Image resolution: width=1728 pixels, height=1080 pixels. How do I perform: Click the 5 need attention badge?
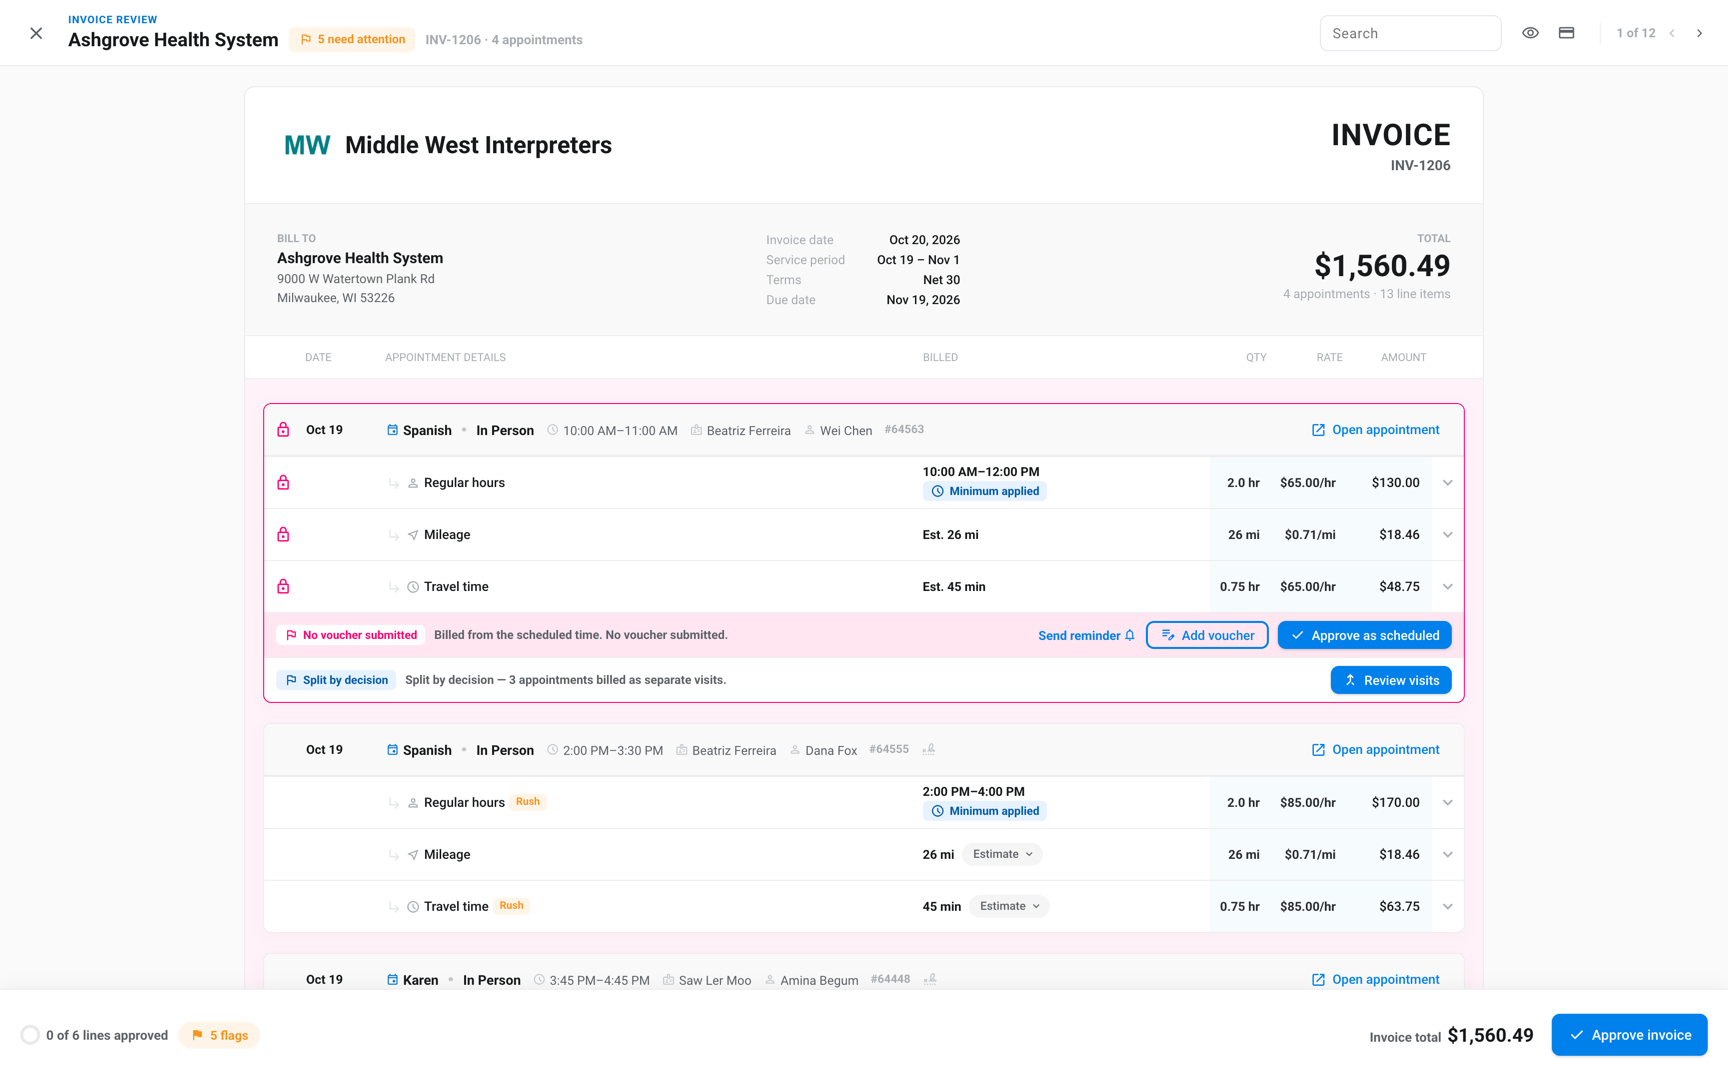pyautogui.click(x=352, y=40)
